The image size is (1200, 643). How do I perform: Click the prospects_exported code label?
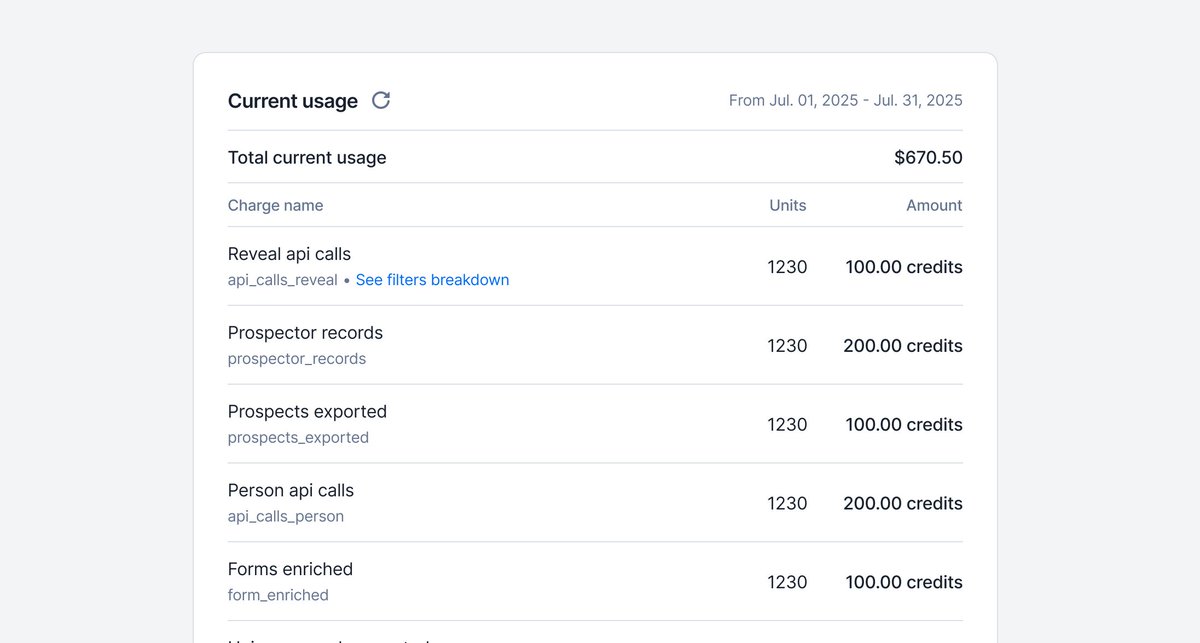[x=298, y=438]
